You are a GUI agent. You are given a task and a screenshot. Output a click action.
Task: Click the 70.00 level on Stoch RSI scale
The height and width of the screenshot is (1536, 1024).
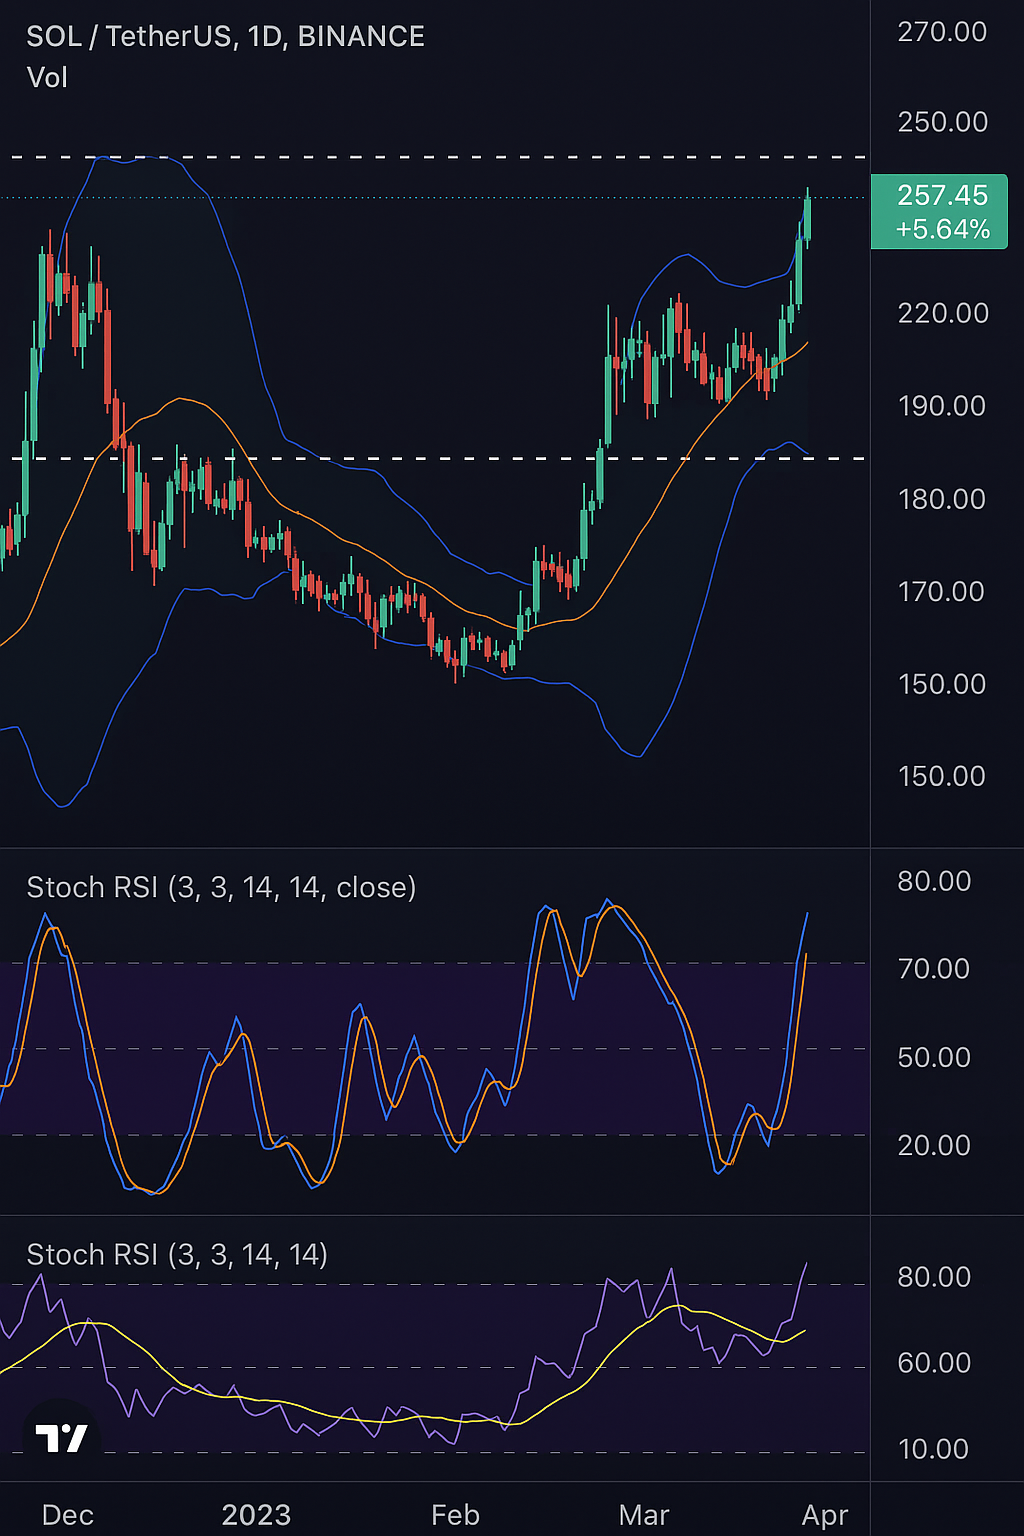click(934, 969)
